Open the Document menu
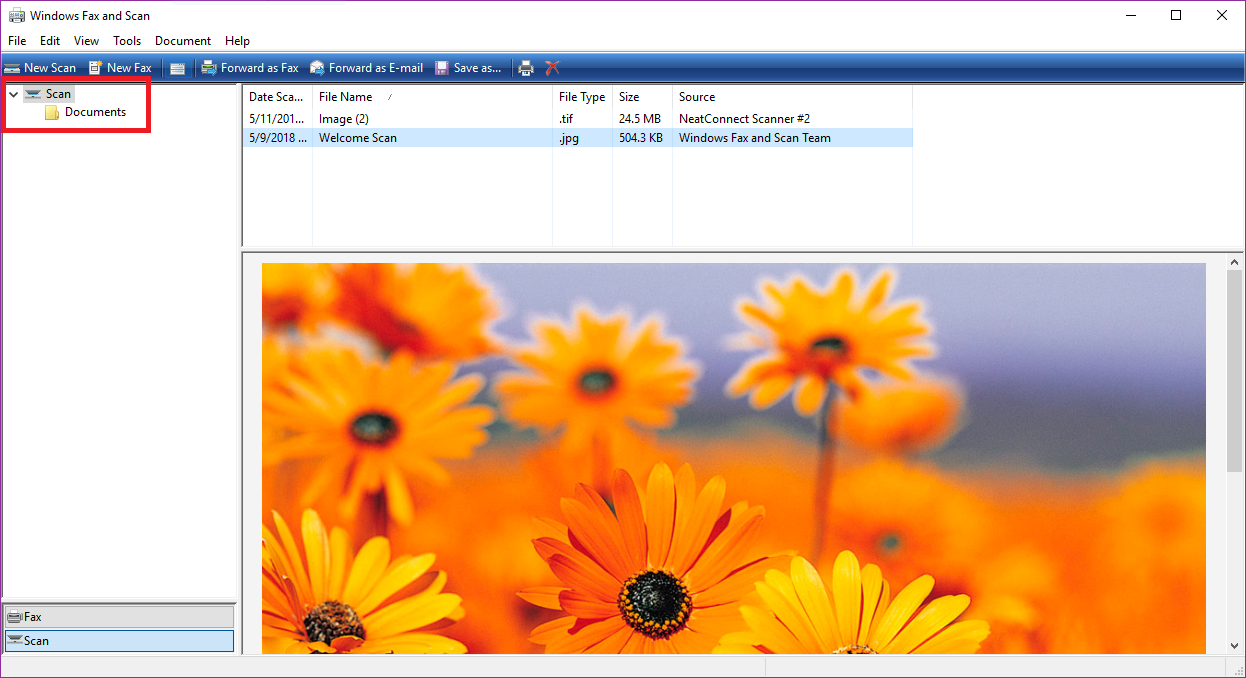Viewport: 1246px width, 678px height. coord(183,41)
